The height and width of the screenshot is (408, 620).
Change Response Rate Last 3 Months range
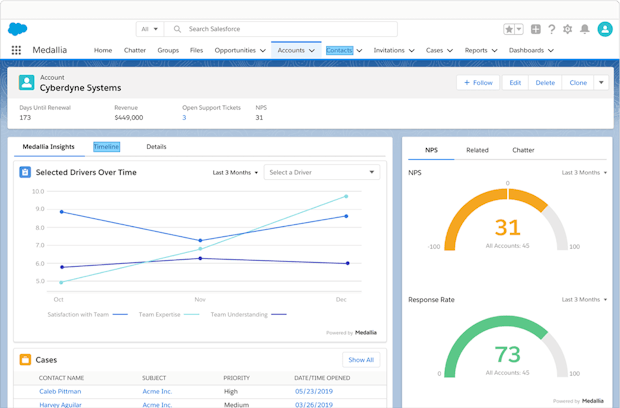584,300
